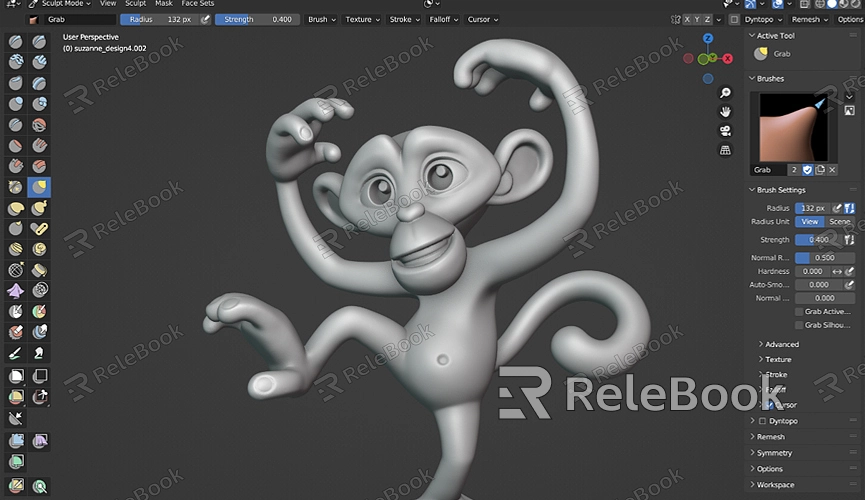Unlink the Grab brush with X button
Viewport: 865px width, 500px height.
[832, 170]
